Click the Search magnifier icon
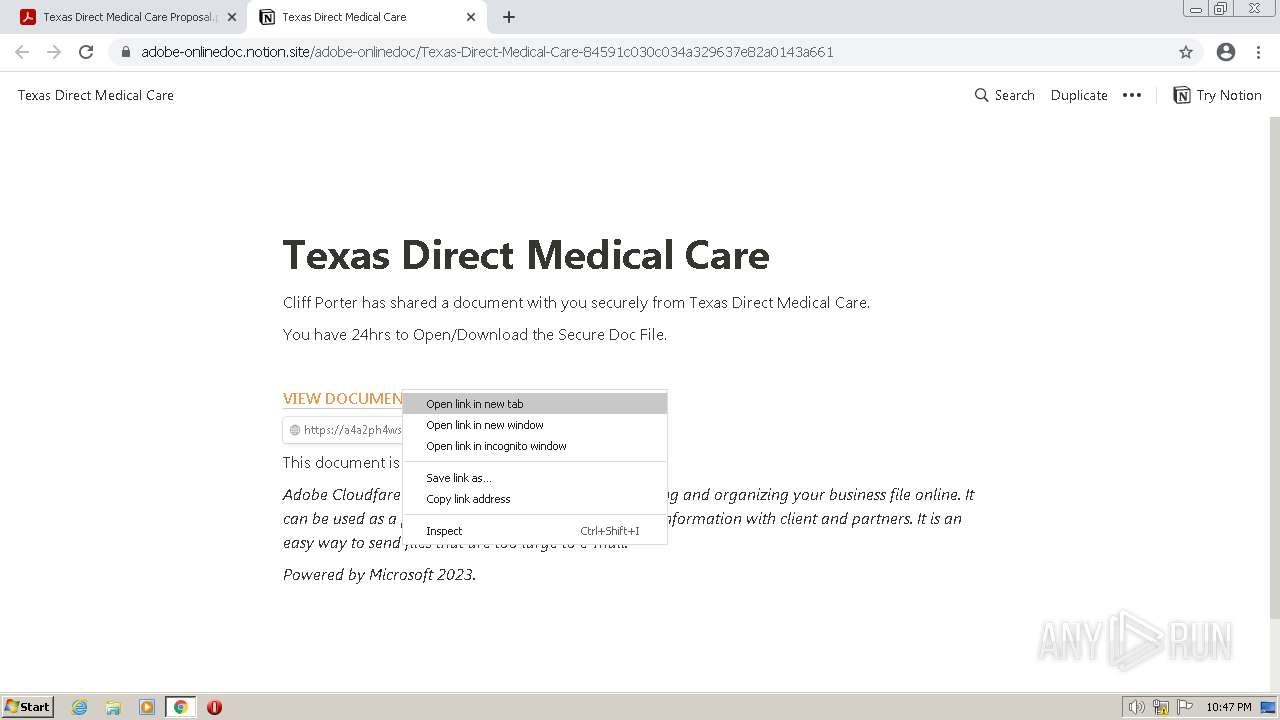The height and width of the screenshot is (720, 1280). (x=981, y=95)
